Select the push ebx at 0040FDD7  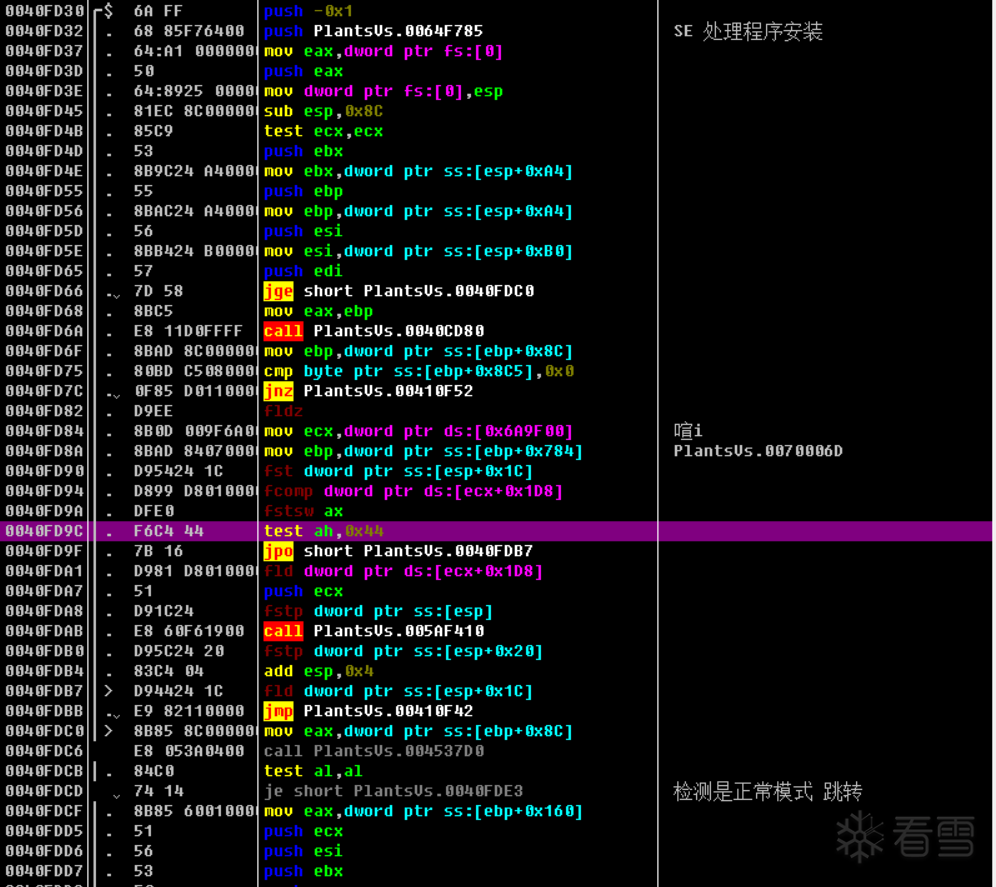304,872
